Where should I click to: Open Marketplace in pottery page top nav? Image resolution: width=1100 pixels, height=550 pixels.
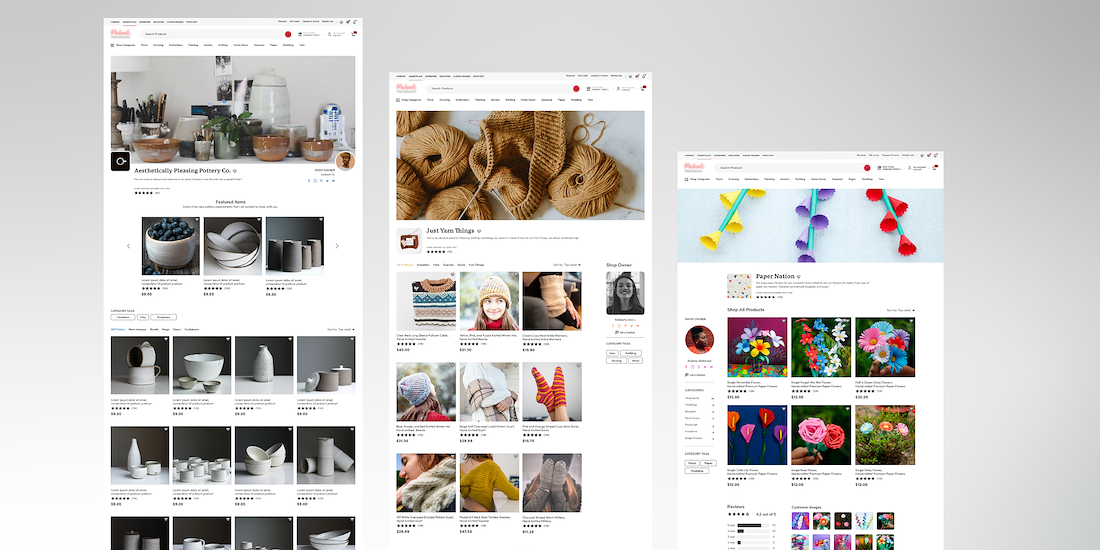tap(130, 22)
